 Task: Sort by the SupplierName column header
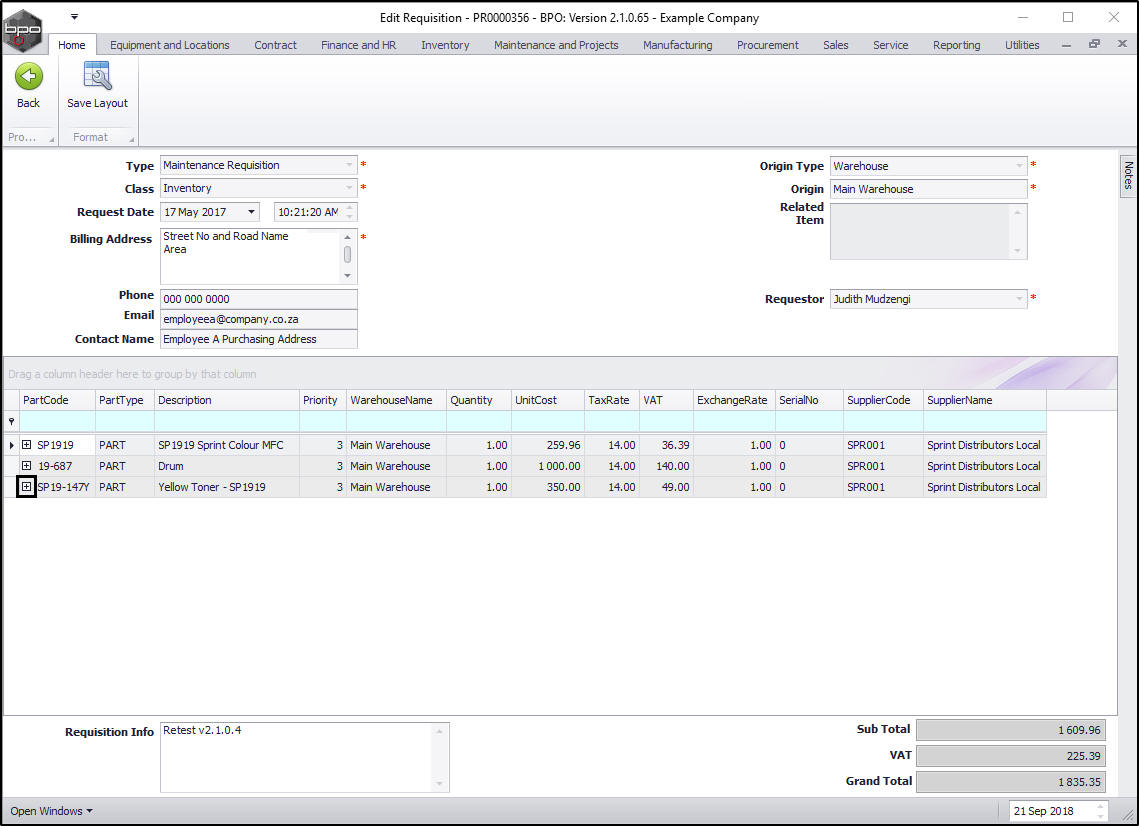tap(985, 400)
